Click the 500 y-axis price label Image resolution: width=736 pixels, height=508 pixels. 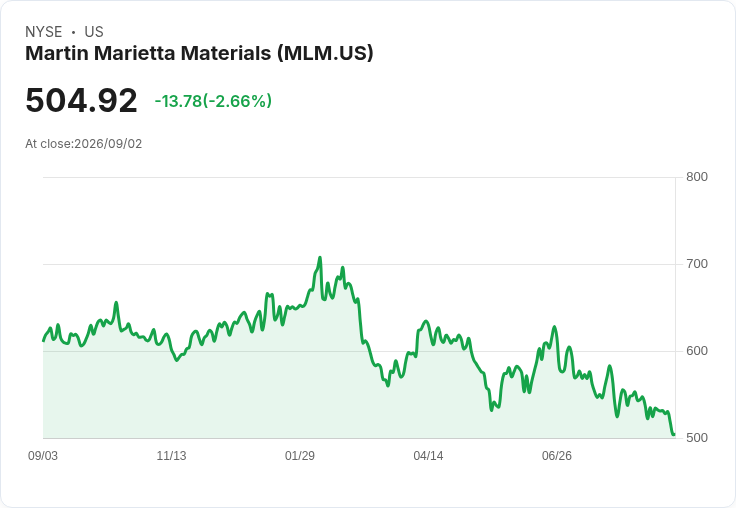point(697,438)
